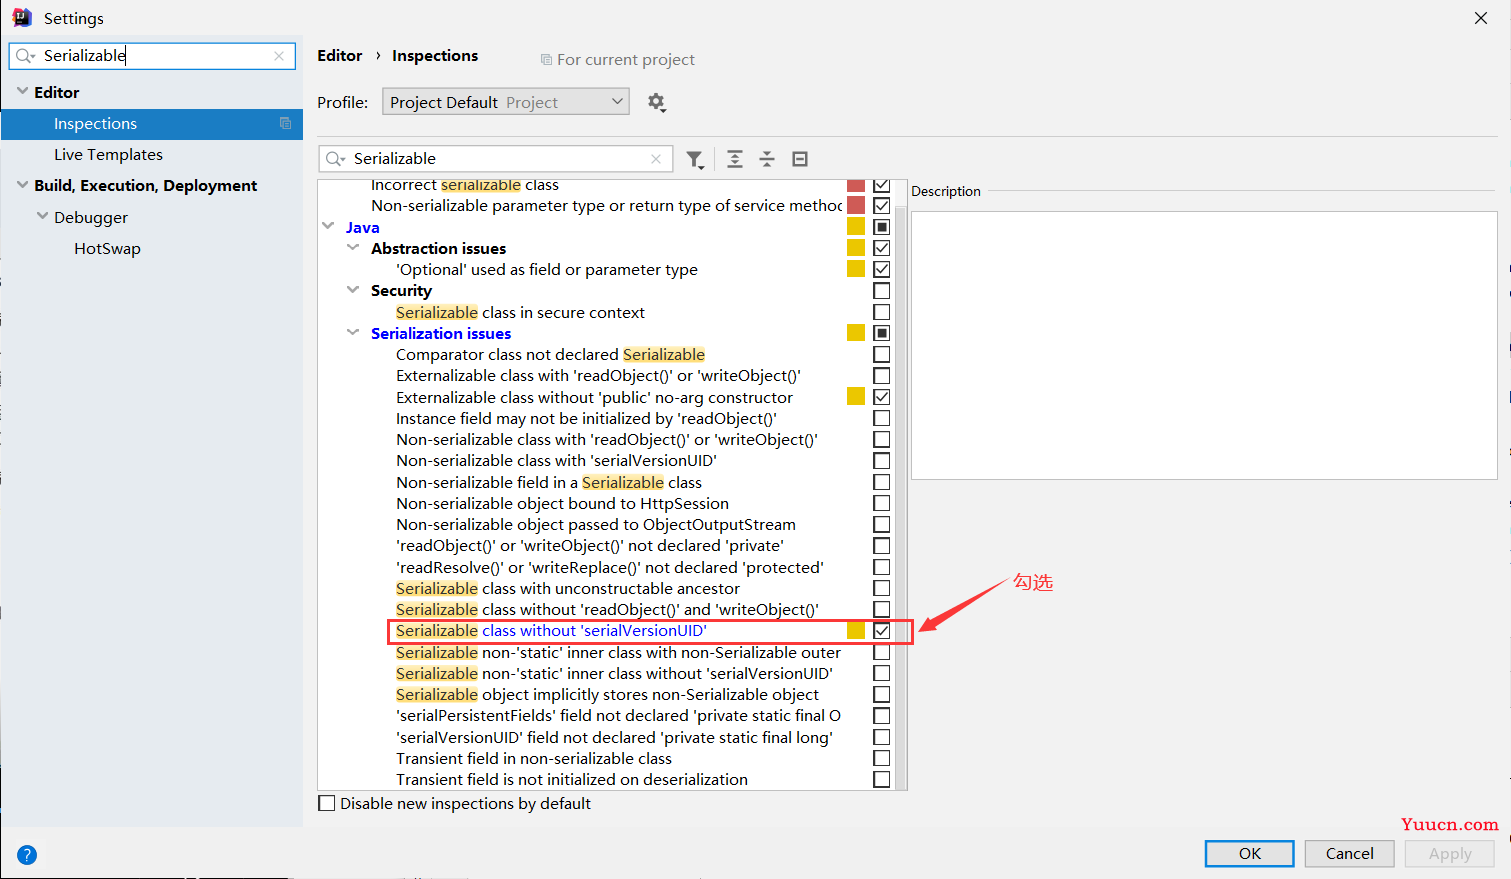This screenshot has width=1511, height=879.
Task: Click the red severity swatch for 'Incorrect serializable class'
Action: click(x=856, y=186)
